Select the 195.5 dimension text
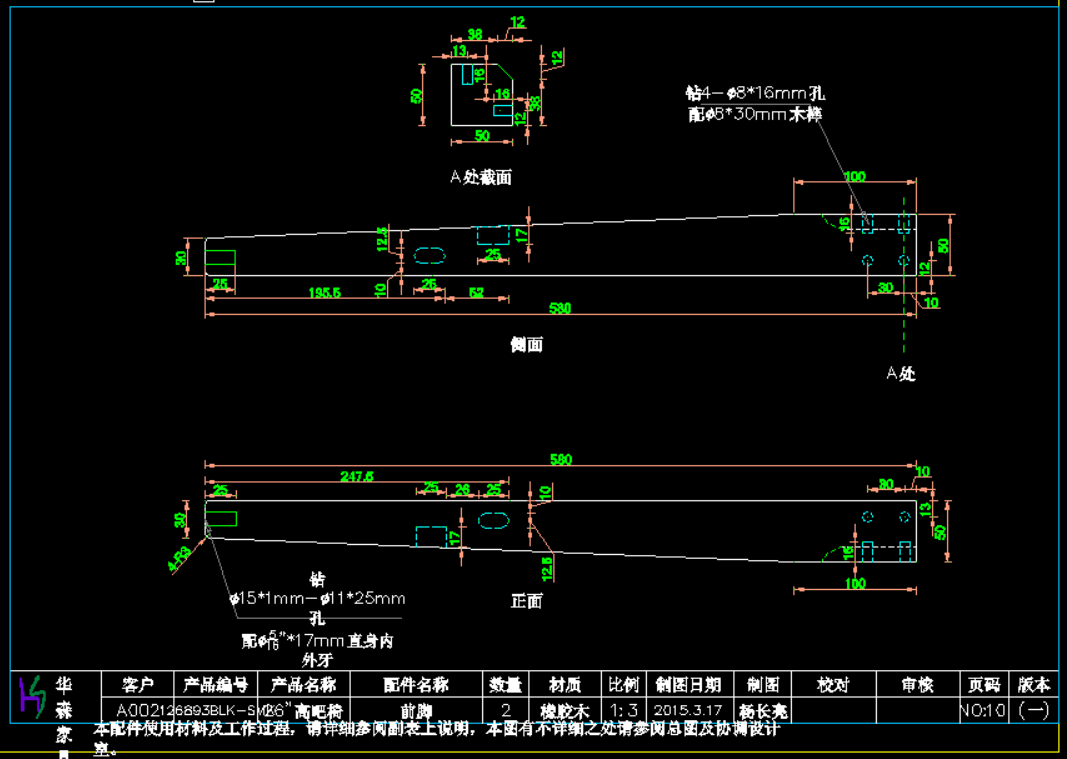The width and height of the screenshot is (1067, 759). 324,293
